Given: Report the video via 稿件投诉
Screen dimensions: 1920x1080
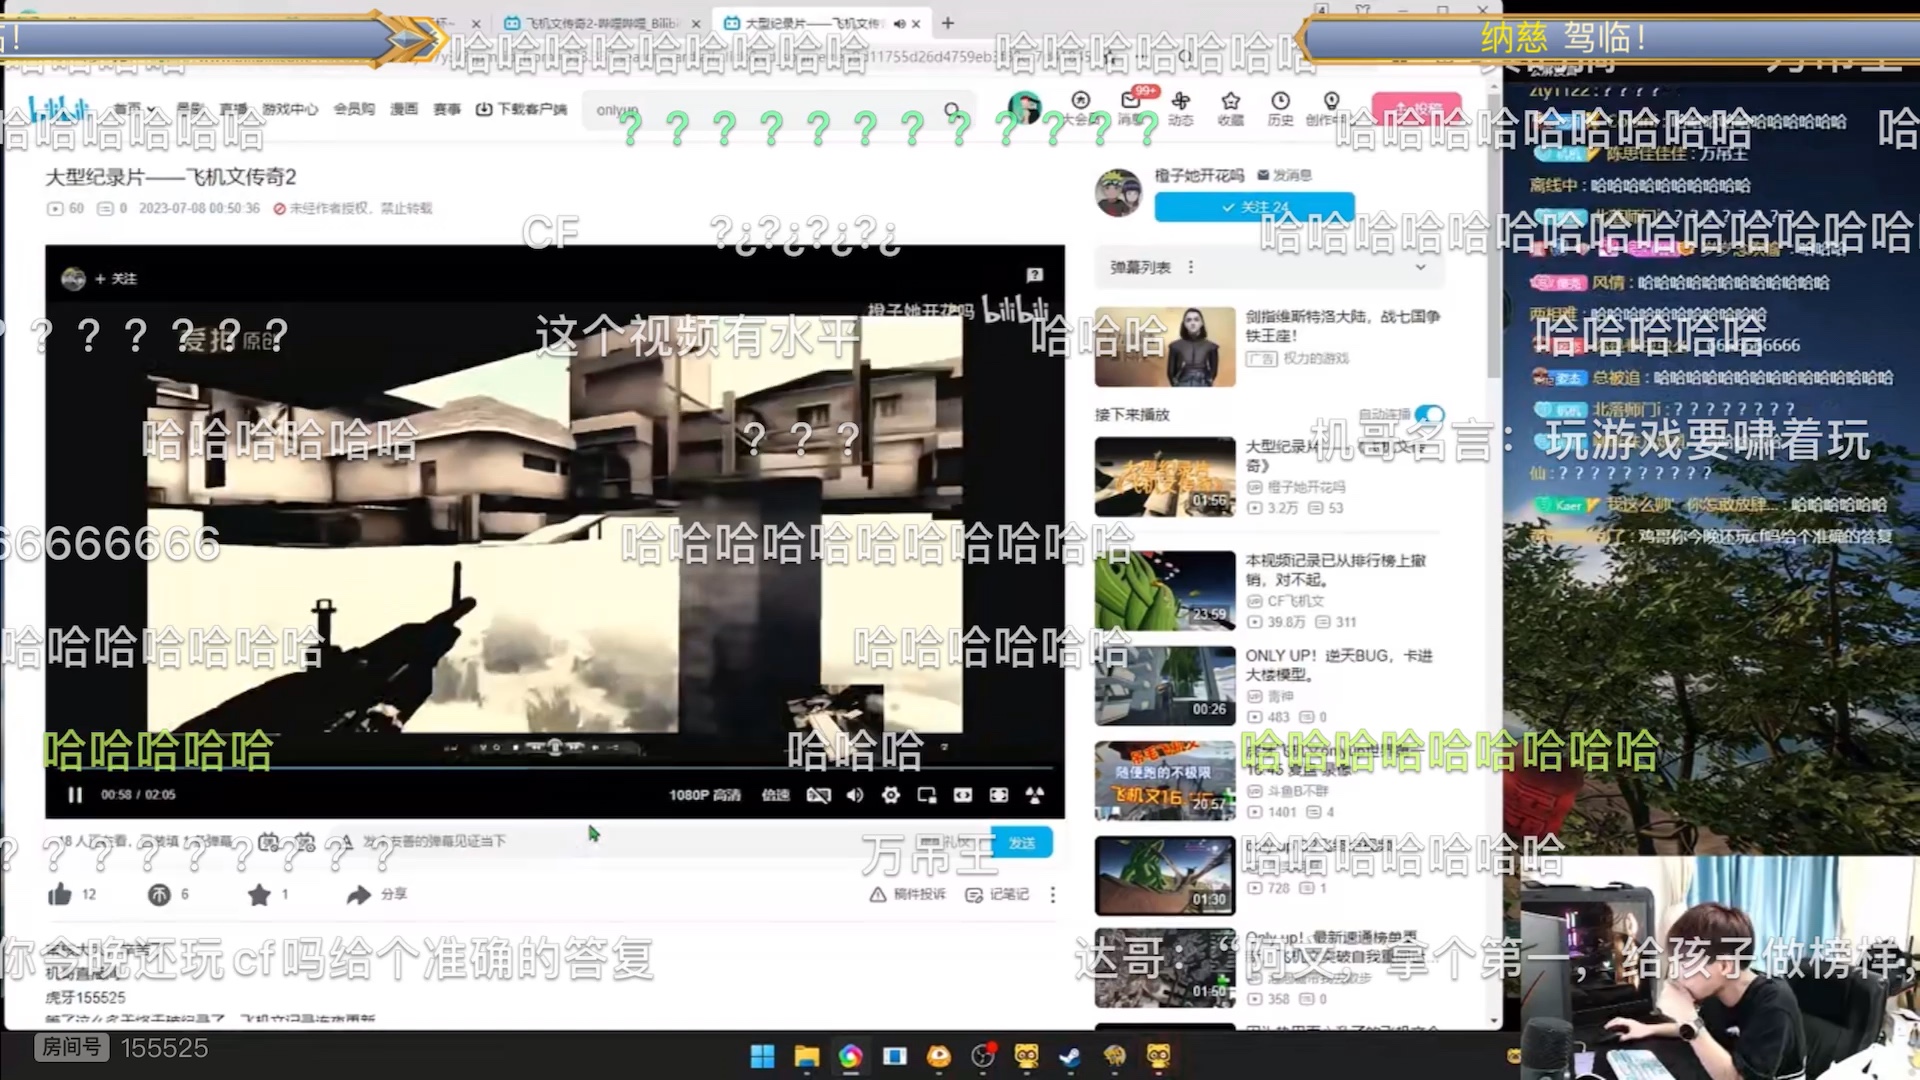Looking at the screenshot, I should (x=908, y=894).
